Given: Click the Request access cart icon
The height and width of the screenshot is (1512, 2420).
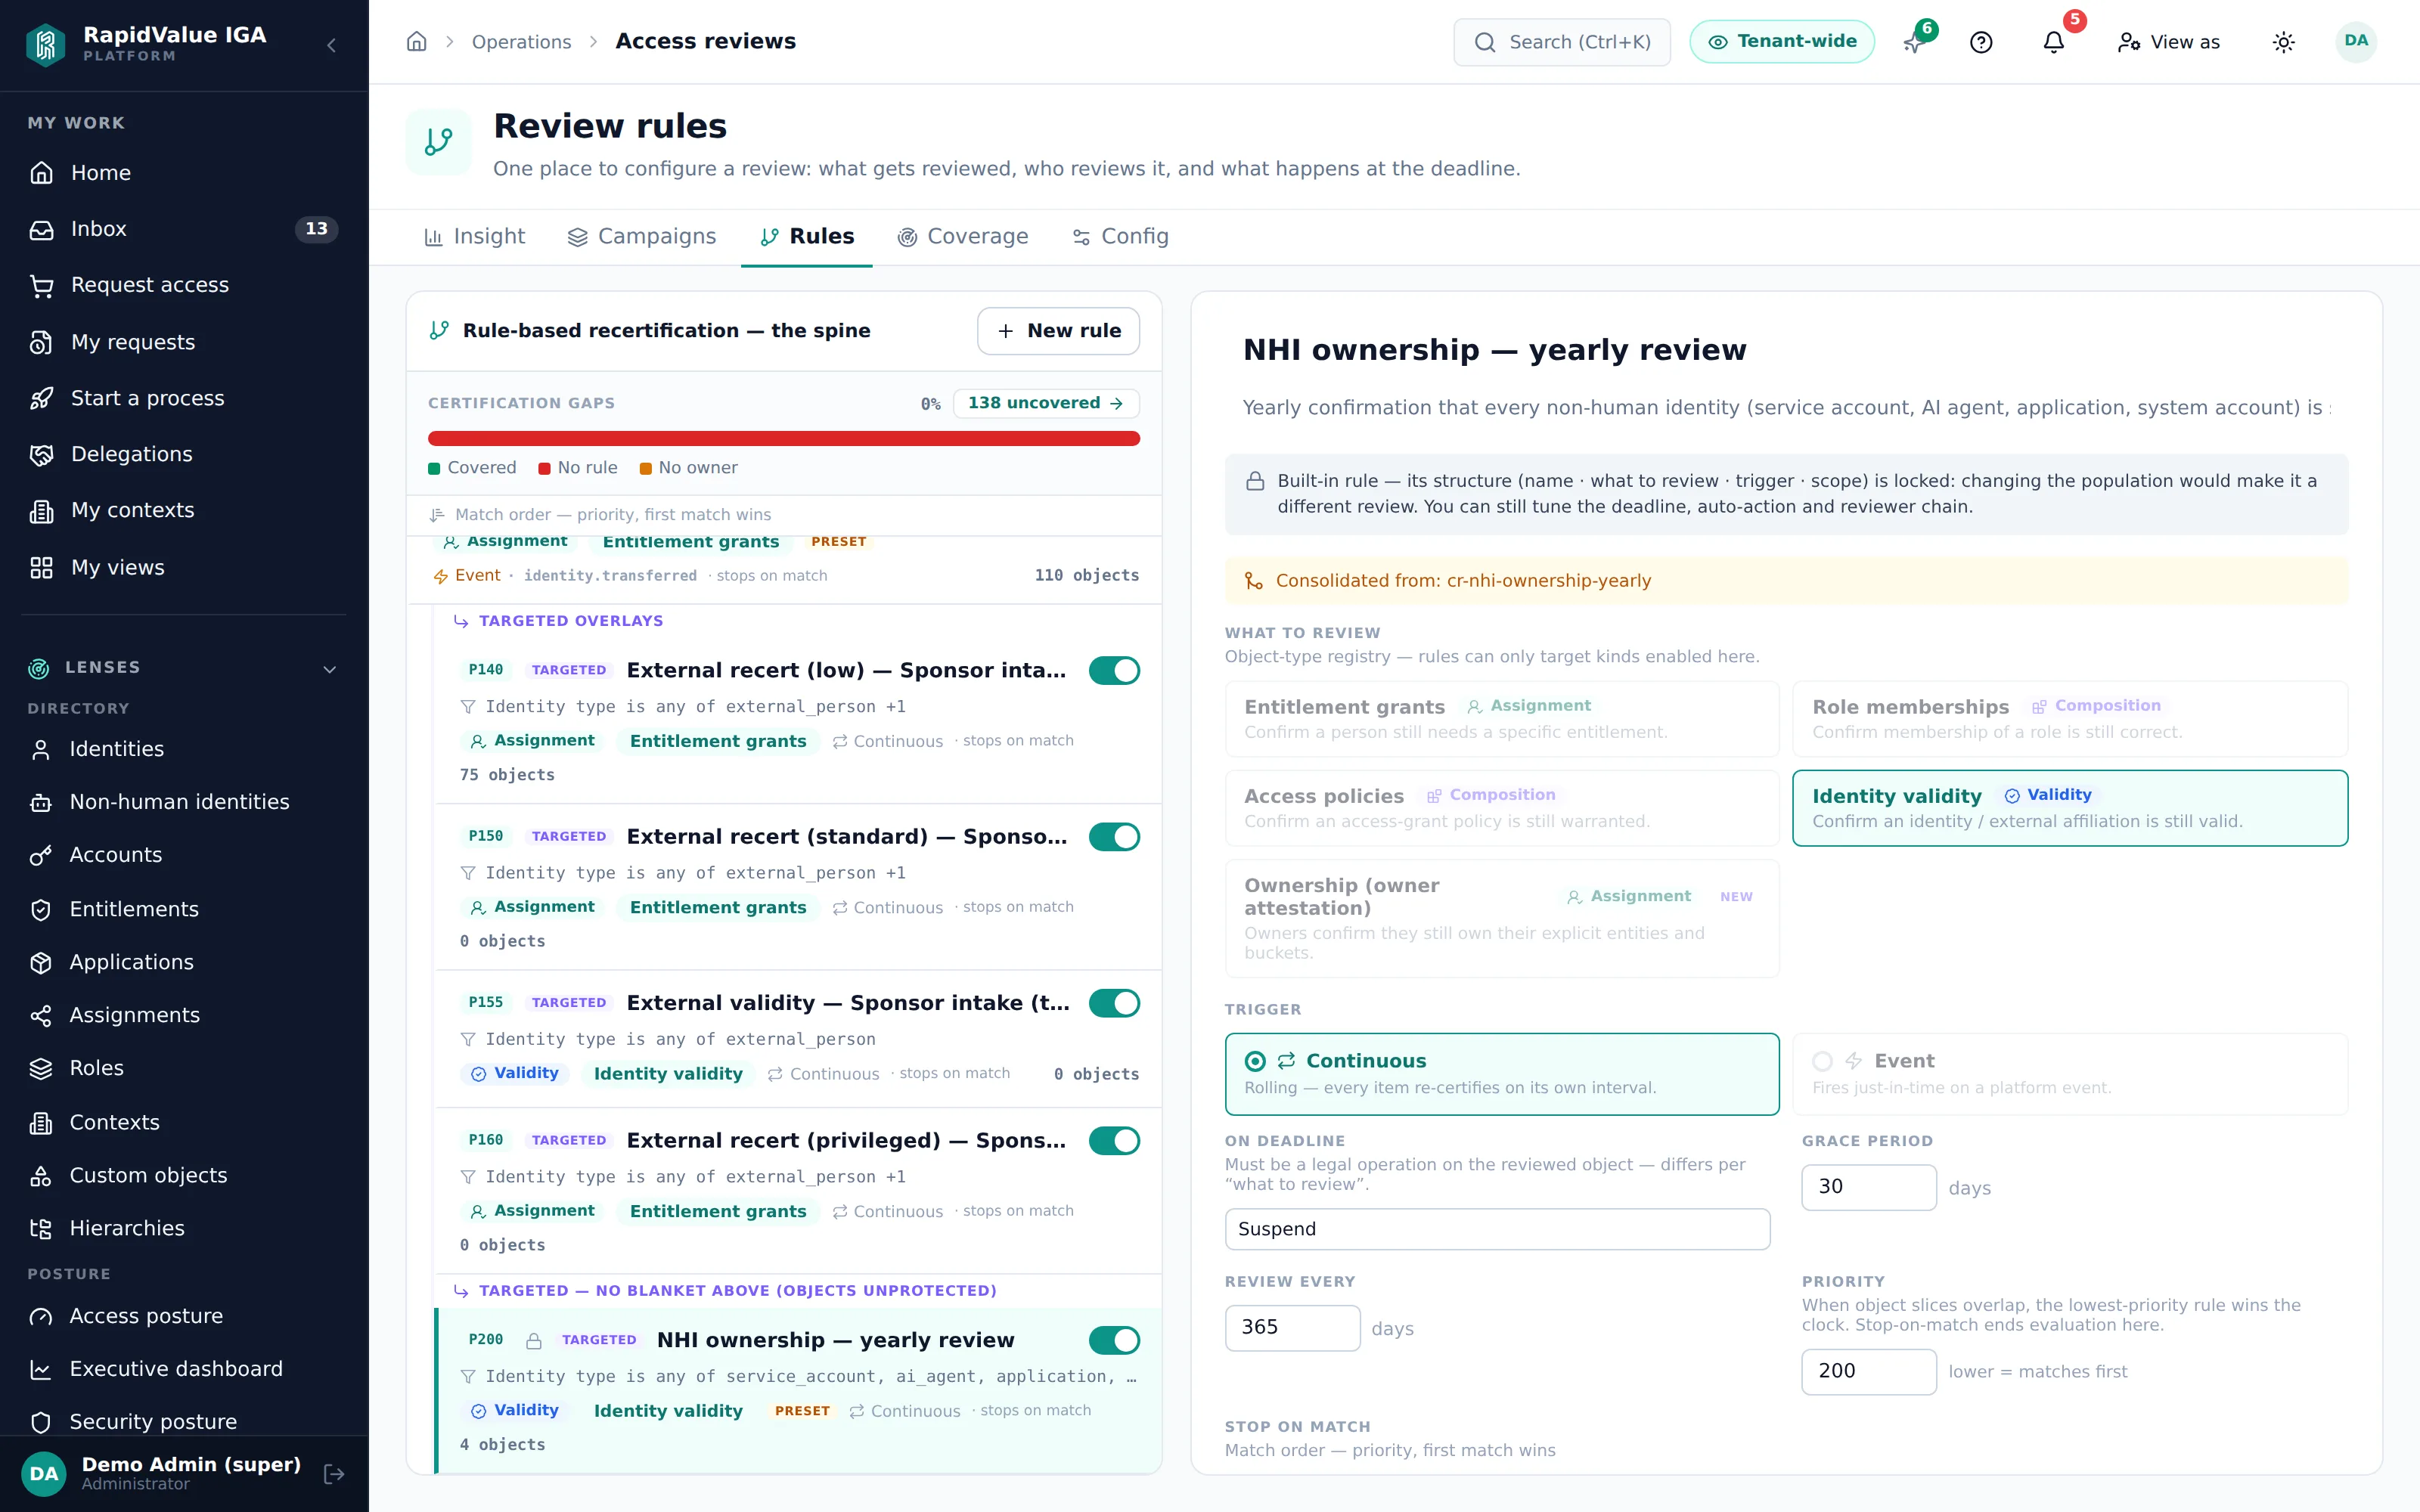Looking at the screenshot, I should pyautogui.click(x=41, y=286).
